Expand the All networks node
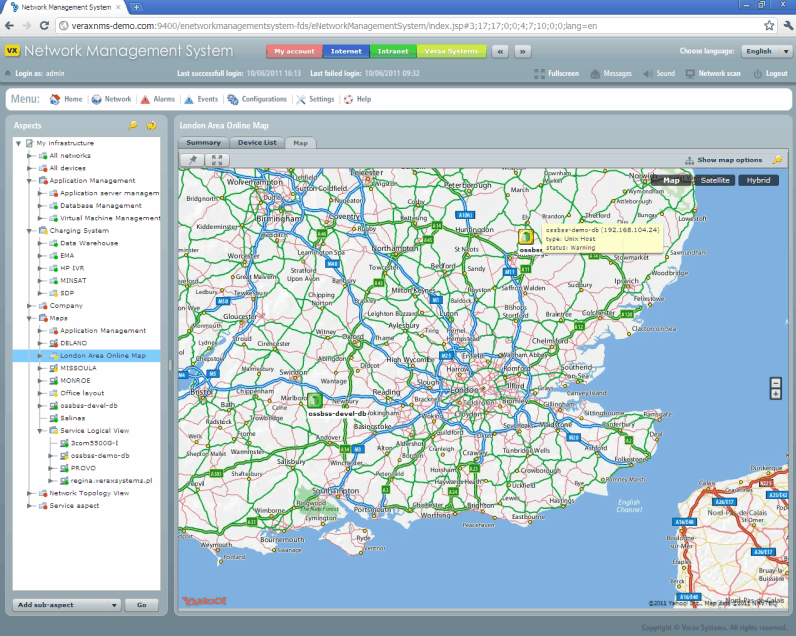Image resolution: width=796 pixels, height=636 pixels. coord(29,156)
